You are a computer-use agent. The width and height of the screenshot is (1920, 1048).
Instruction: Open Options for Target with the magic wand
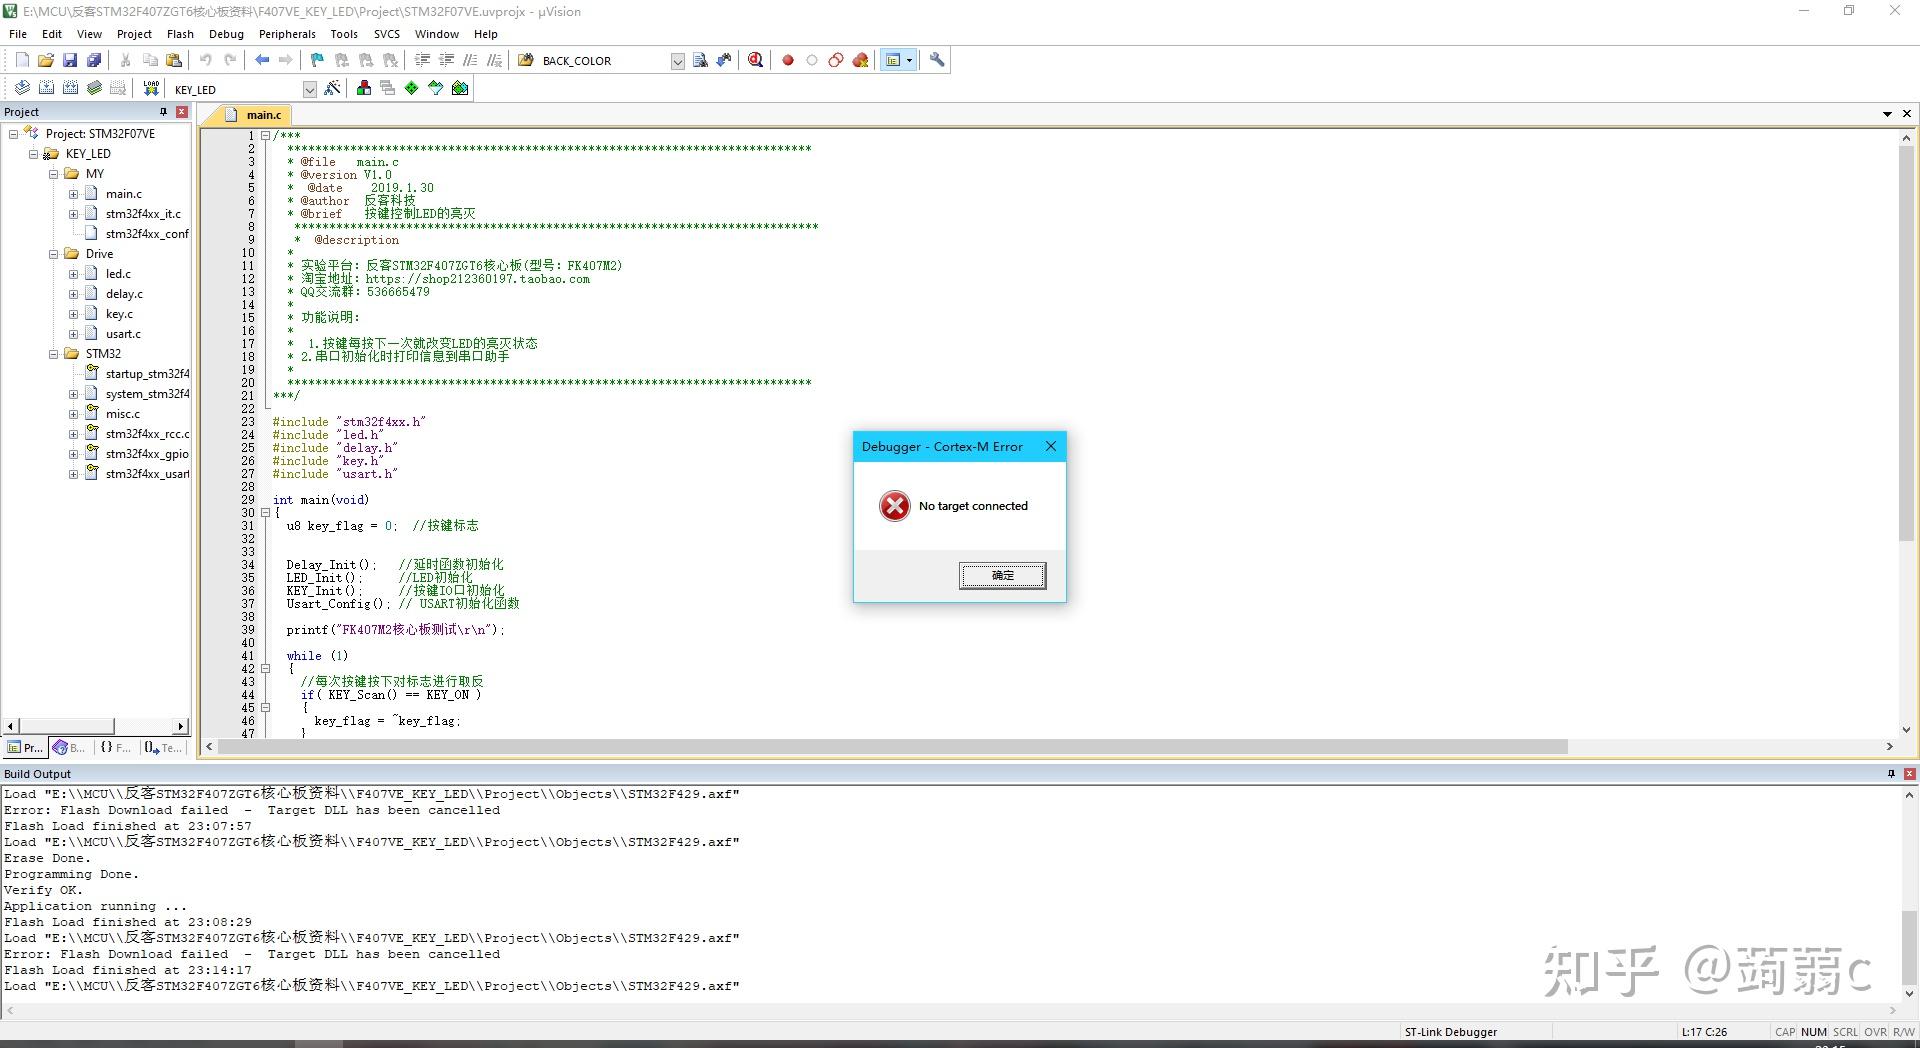tap(333, 88)
